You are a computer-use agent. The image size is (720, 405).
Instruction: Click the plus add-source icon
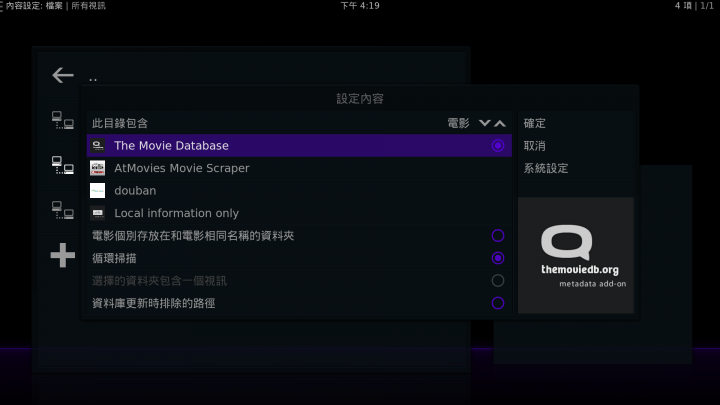coord(63,255)
